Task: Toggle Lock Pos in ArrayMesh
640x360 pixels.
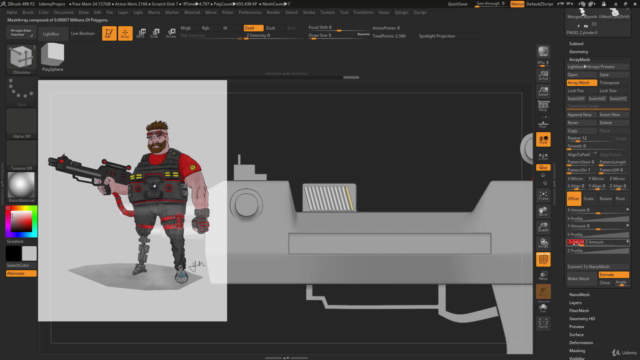Action: [x=582, y=91]
